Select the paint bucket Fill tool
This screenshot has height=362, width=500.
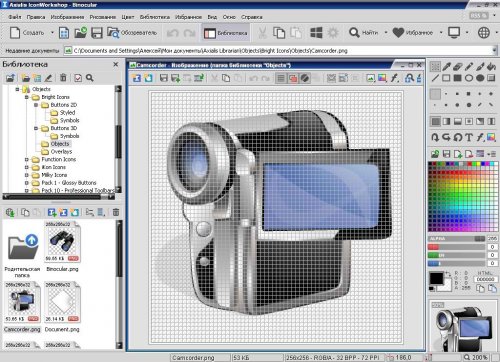pyautogui.click(x=491, y=66)
